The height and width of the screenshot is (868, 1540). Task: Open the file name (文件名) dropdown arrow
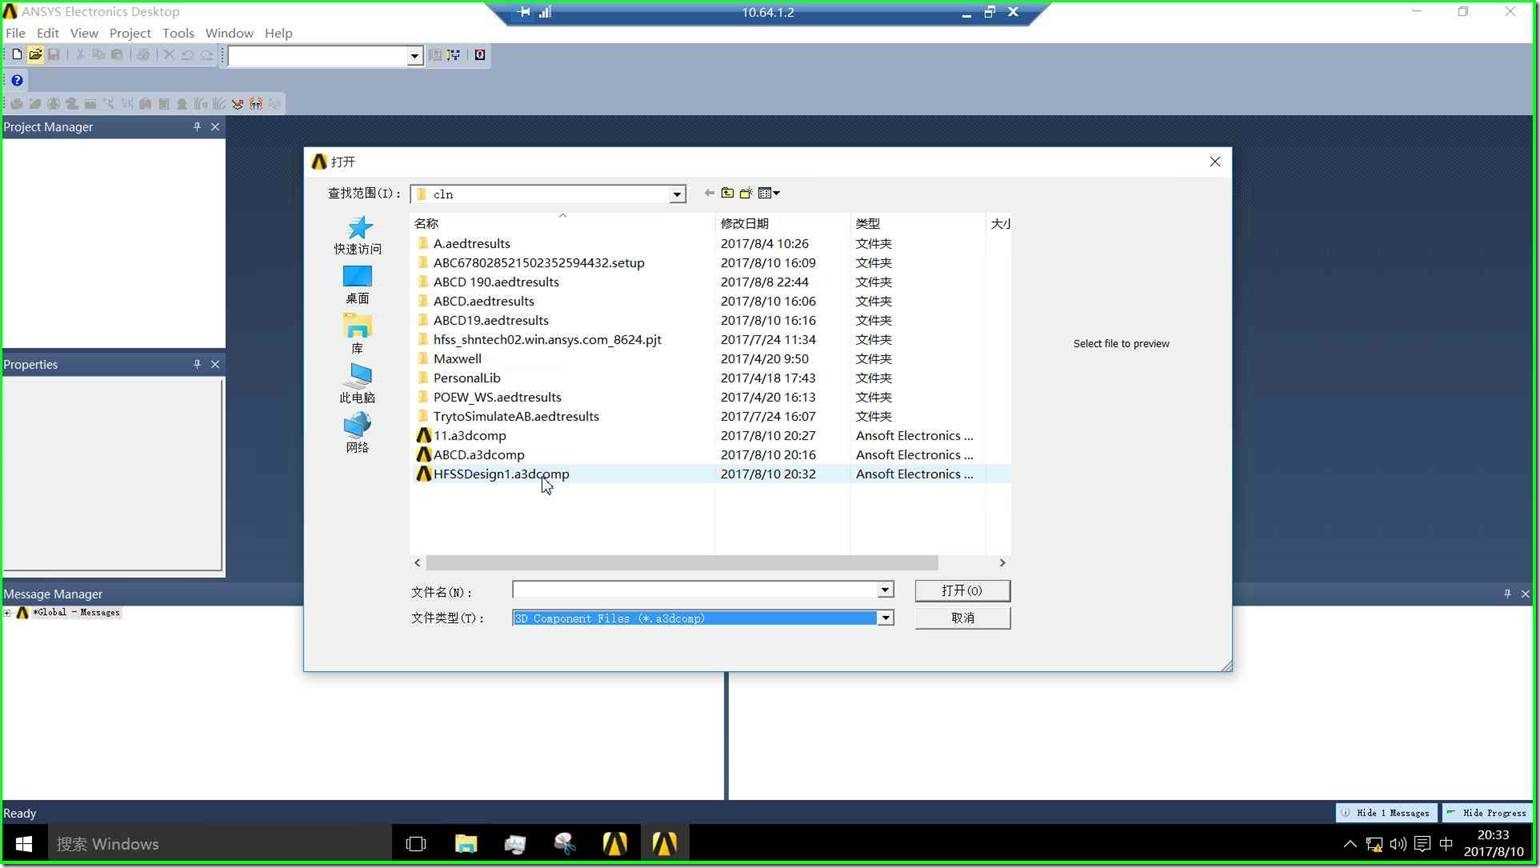pos(884,591)
